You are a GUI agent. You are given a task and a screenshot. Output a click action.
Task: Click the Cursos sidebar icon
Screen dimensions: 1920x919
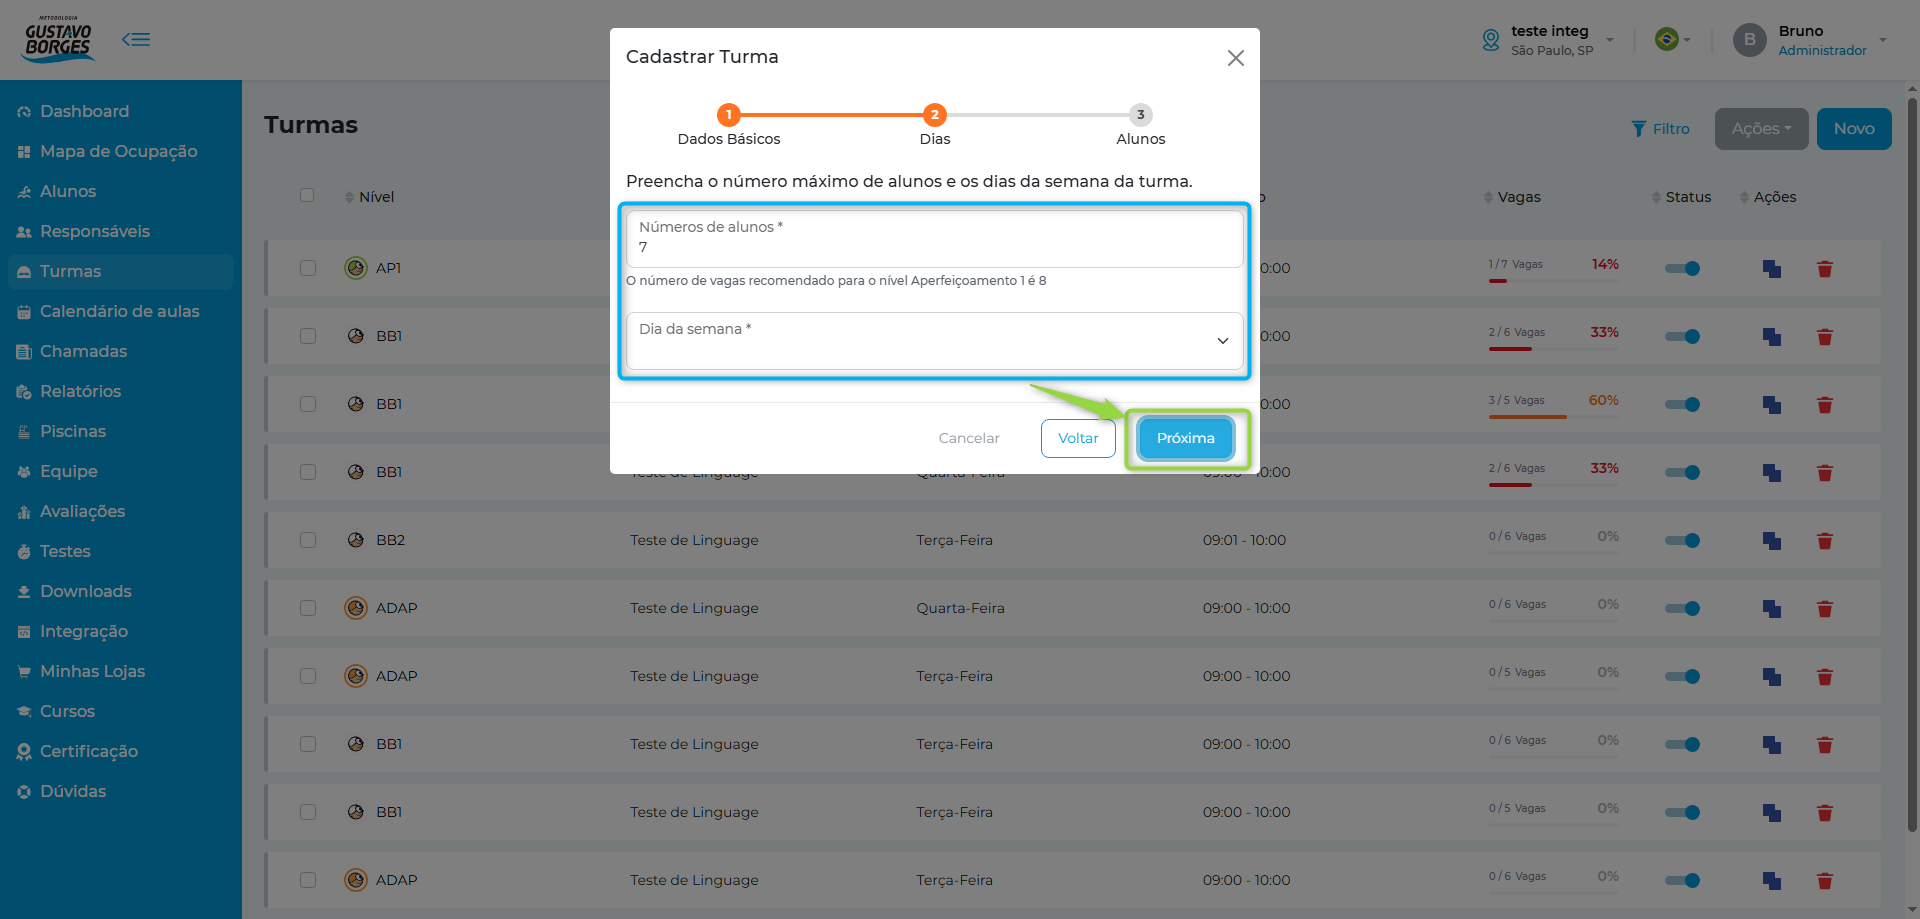tap(24, 712)
